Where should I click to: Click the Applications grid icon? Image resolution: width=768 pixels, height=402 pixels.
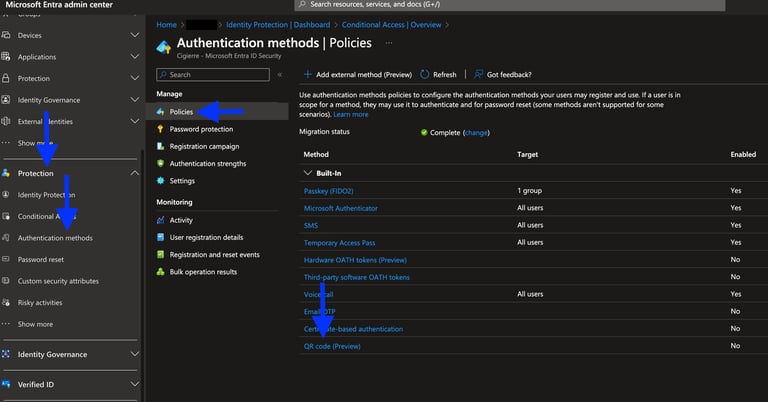6,57
